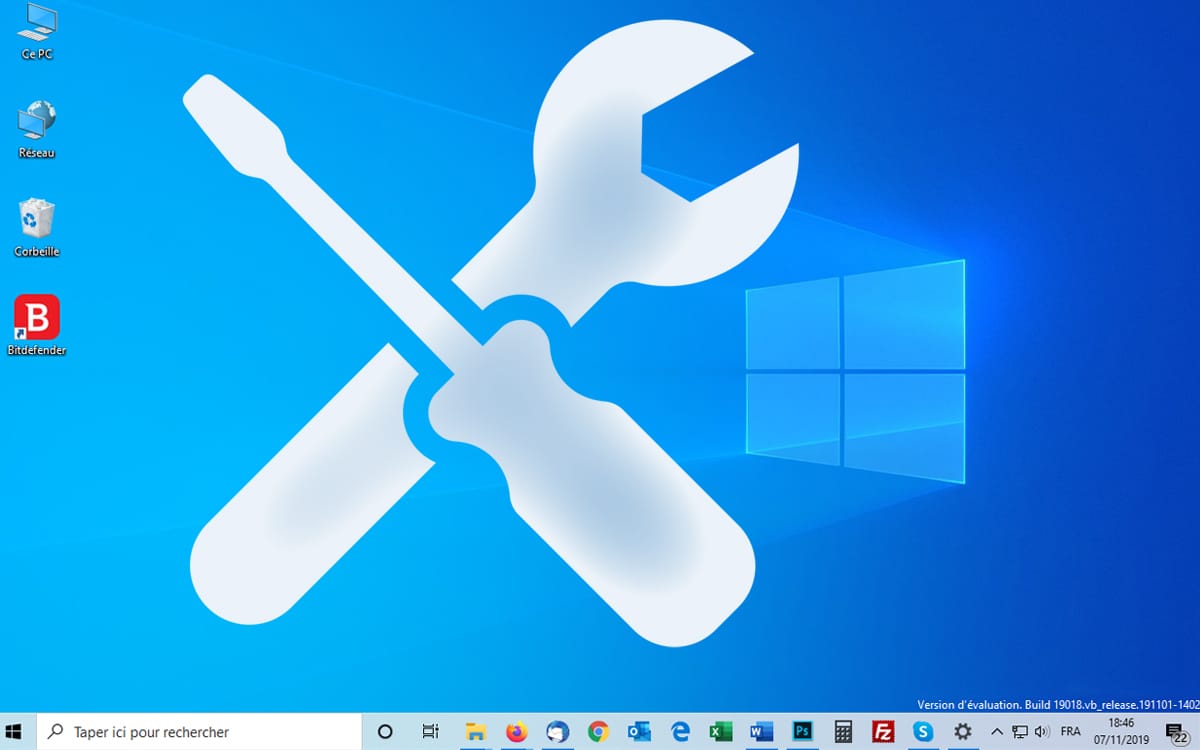Screen dimensions: 1200x750
Task: Open Skype from the taskbar
Action: click(923, 732)
